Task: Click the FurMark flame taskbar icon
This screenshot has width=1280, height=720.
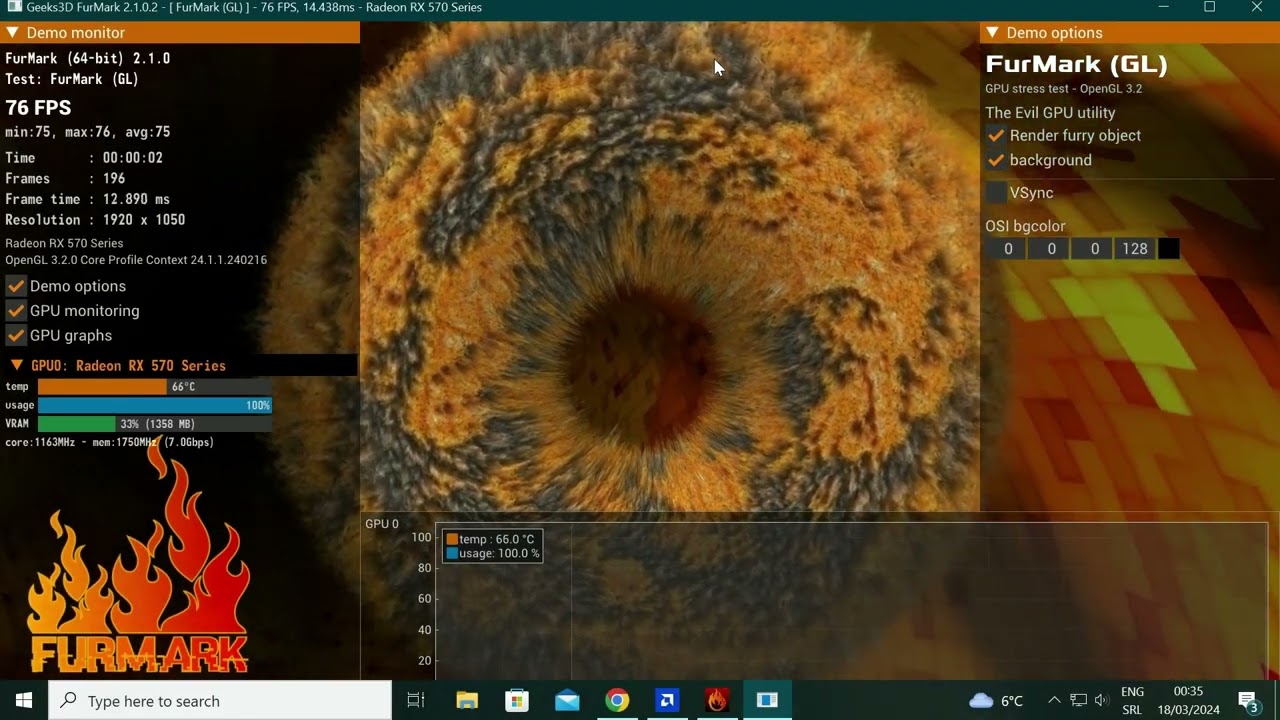Action: pos(717,701)
